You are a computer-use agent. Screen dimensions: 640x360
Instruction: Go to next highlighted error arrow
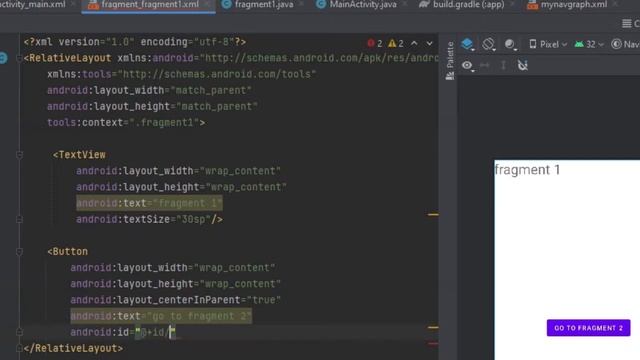[429, 43]
